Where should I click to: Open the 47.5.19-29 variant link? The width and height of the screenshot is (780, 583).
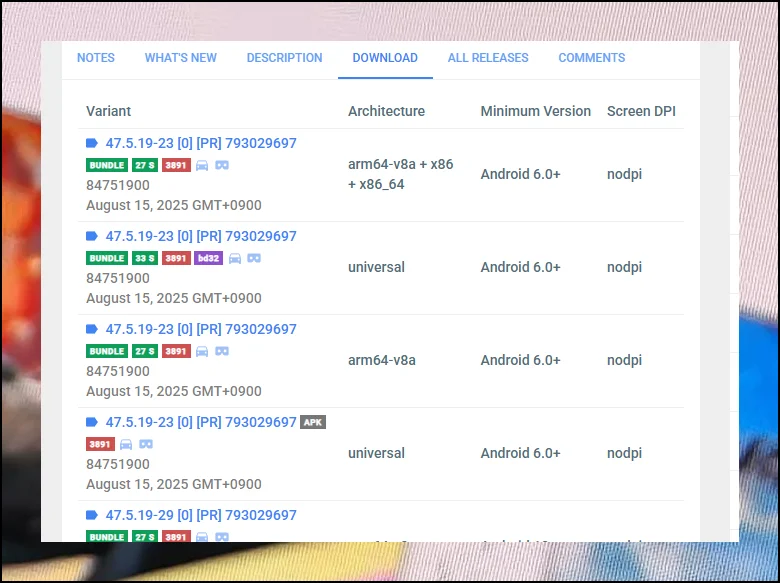click(201, 515)
